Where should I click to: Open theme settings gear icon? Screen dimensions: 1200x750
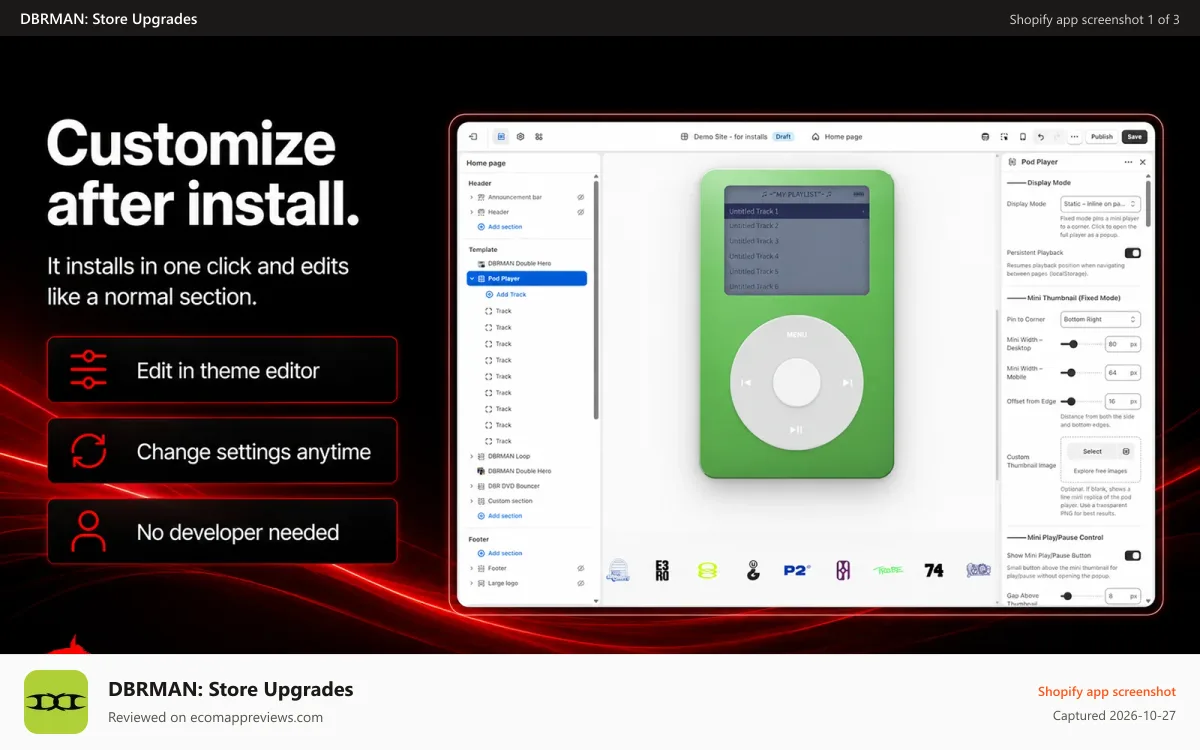click(520, 136)
